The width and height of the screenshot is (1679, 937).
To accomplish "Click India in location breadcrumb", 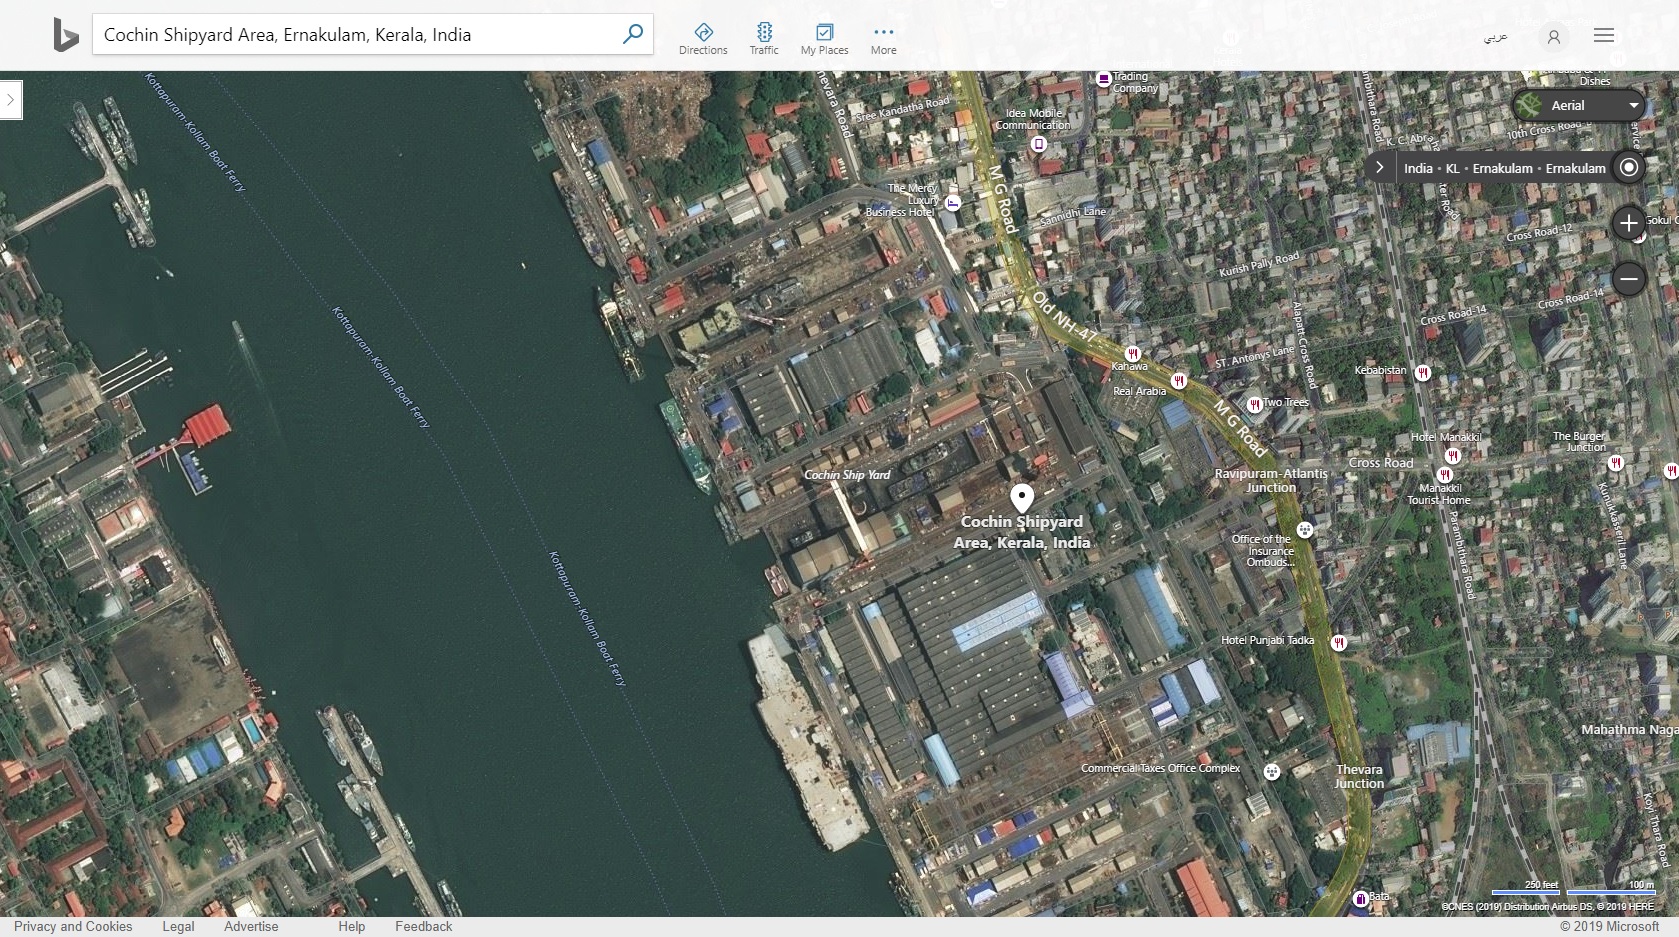I will click(1418, 168).
